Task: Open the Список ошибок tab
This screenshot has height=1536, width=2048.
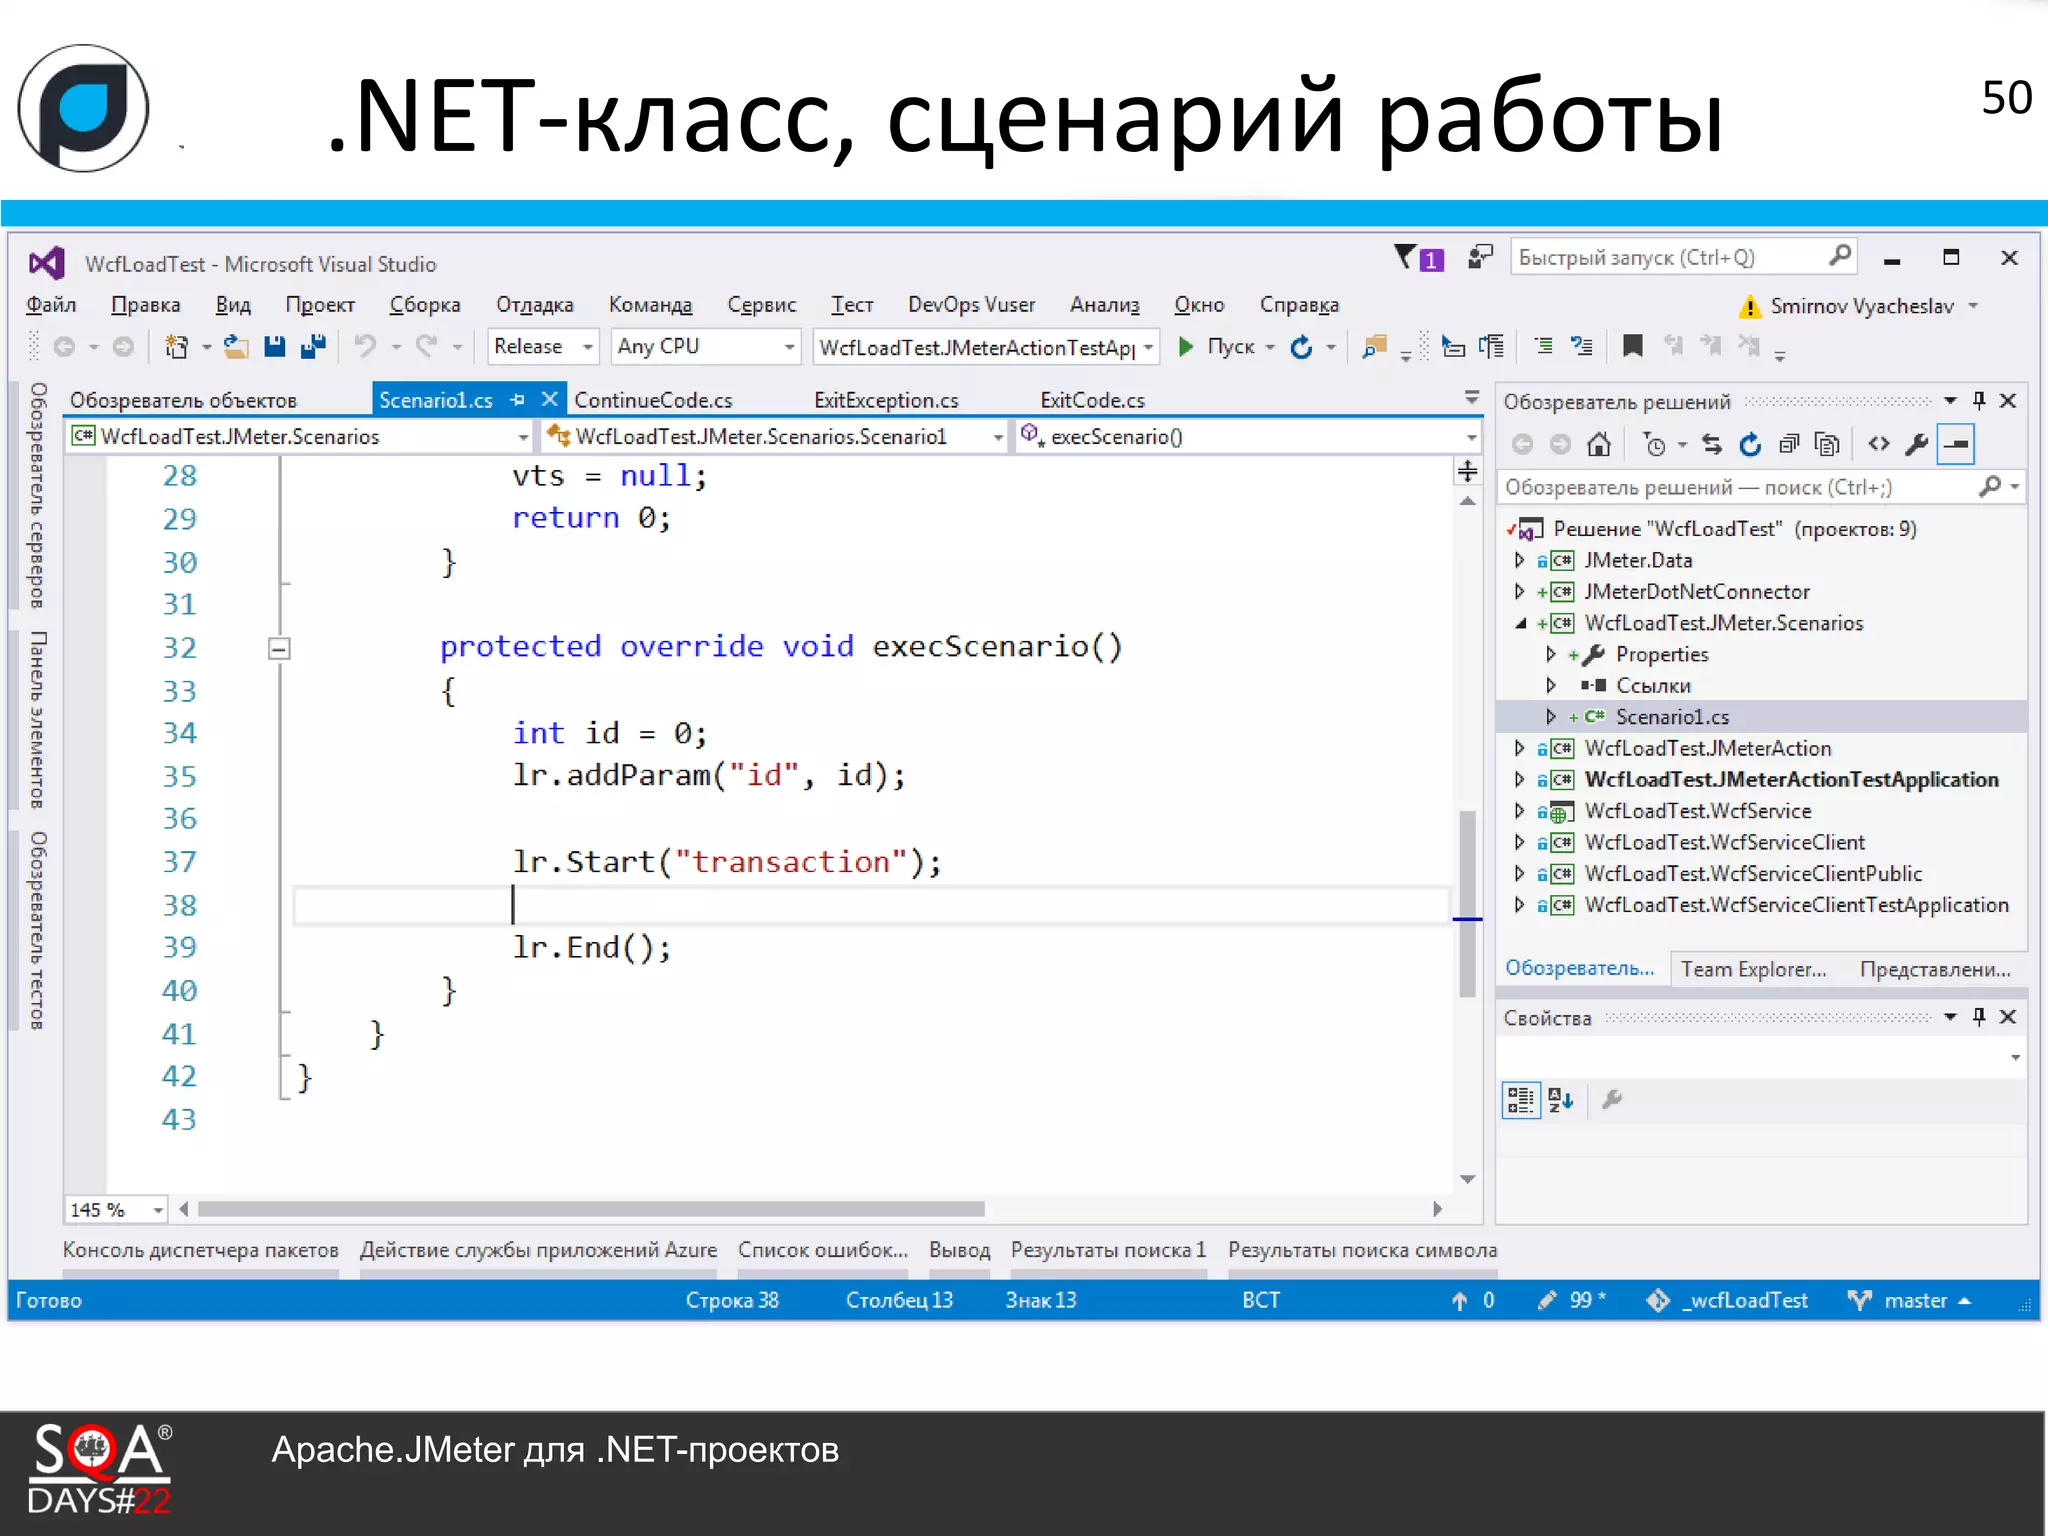Action: pos(823,1250)
